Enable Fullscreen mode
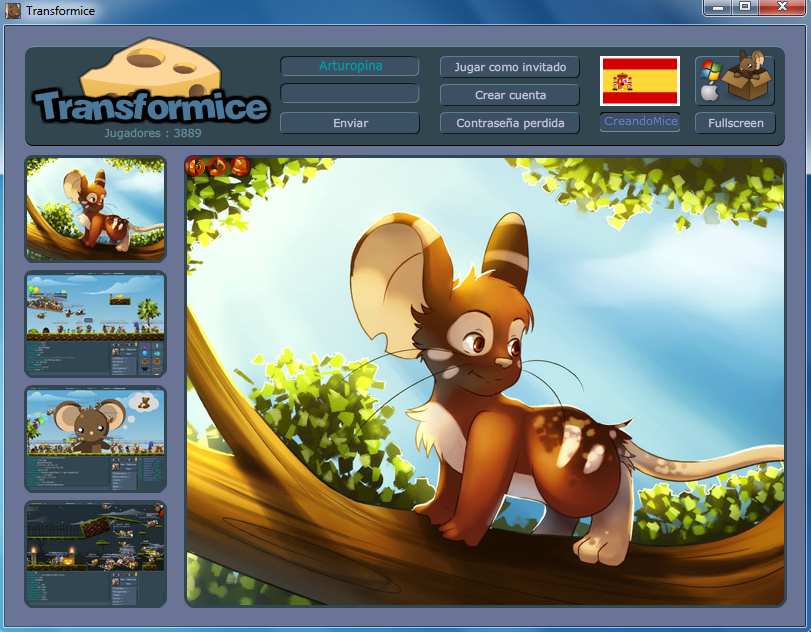 click(735, 122)
